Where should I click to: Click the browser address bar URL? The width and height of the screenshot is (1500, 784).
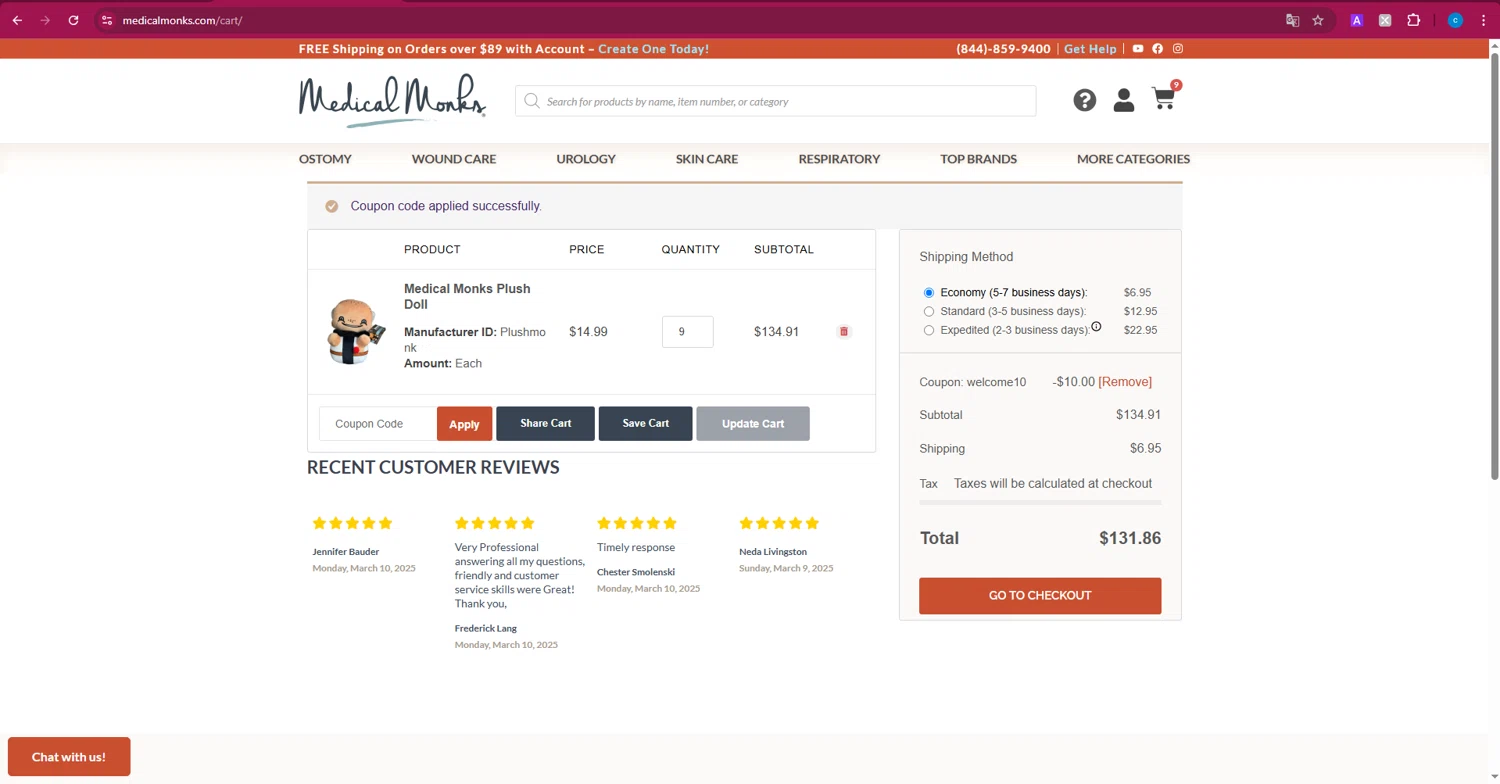[x=182, y=20]
